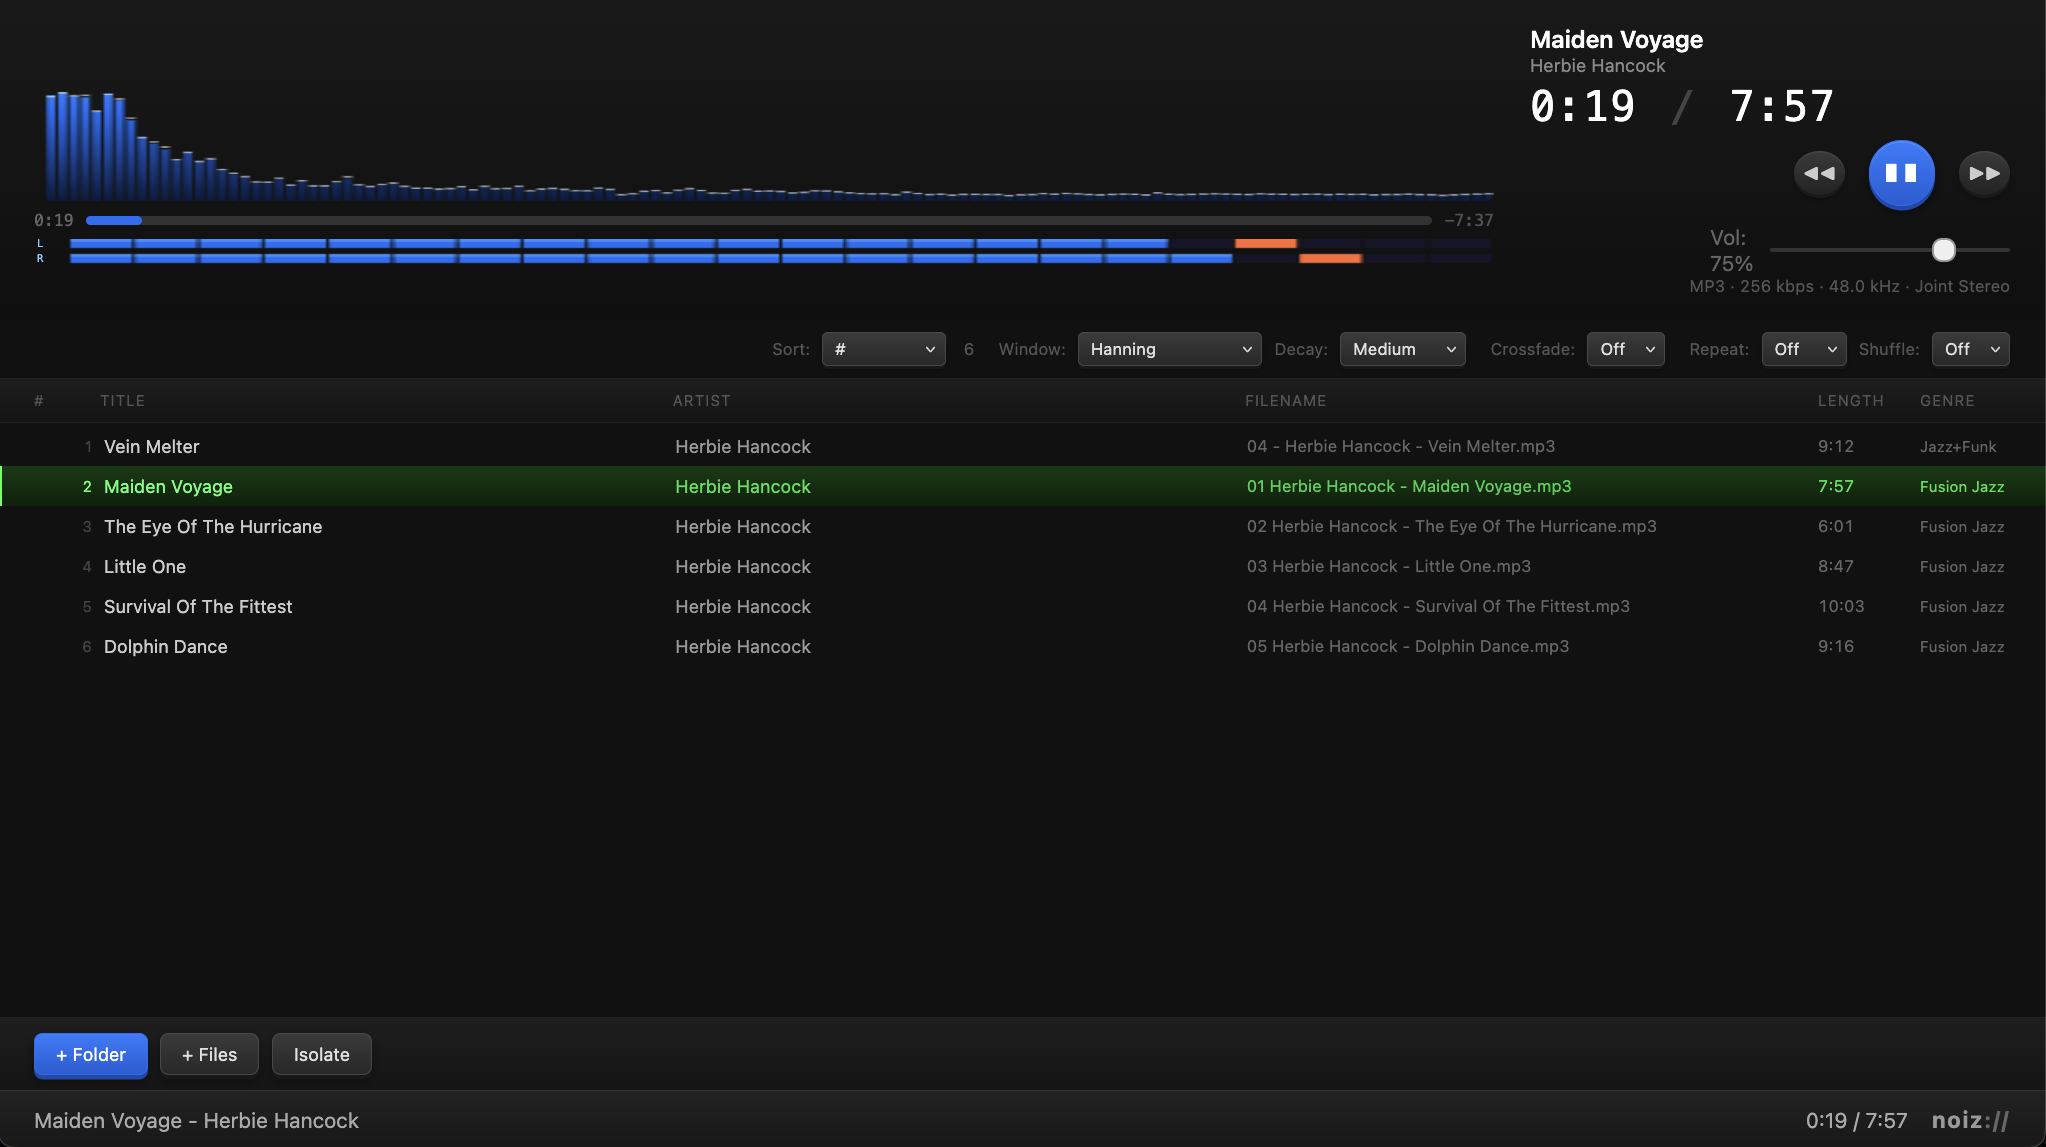Open the Shuffle dropdown

click(x=1970, y=349)
